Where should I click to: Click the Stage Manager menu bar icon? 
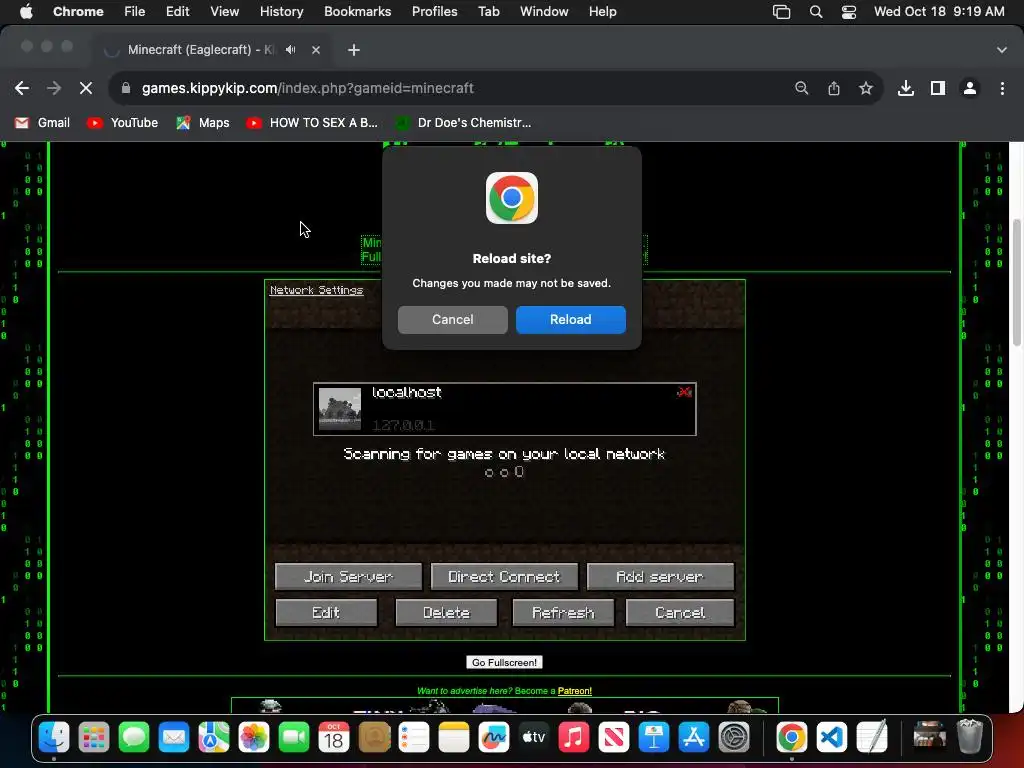(x=781, y=12)
